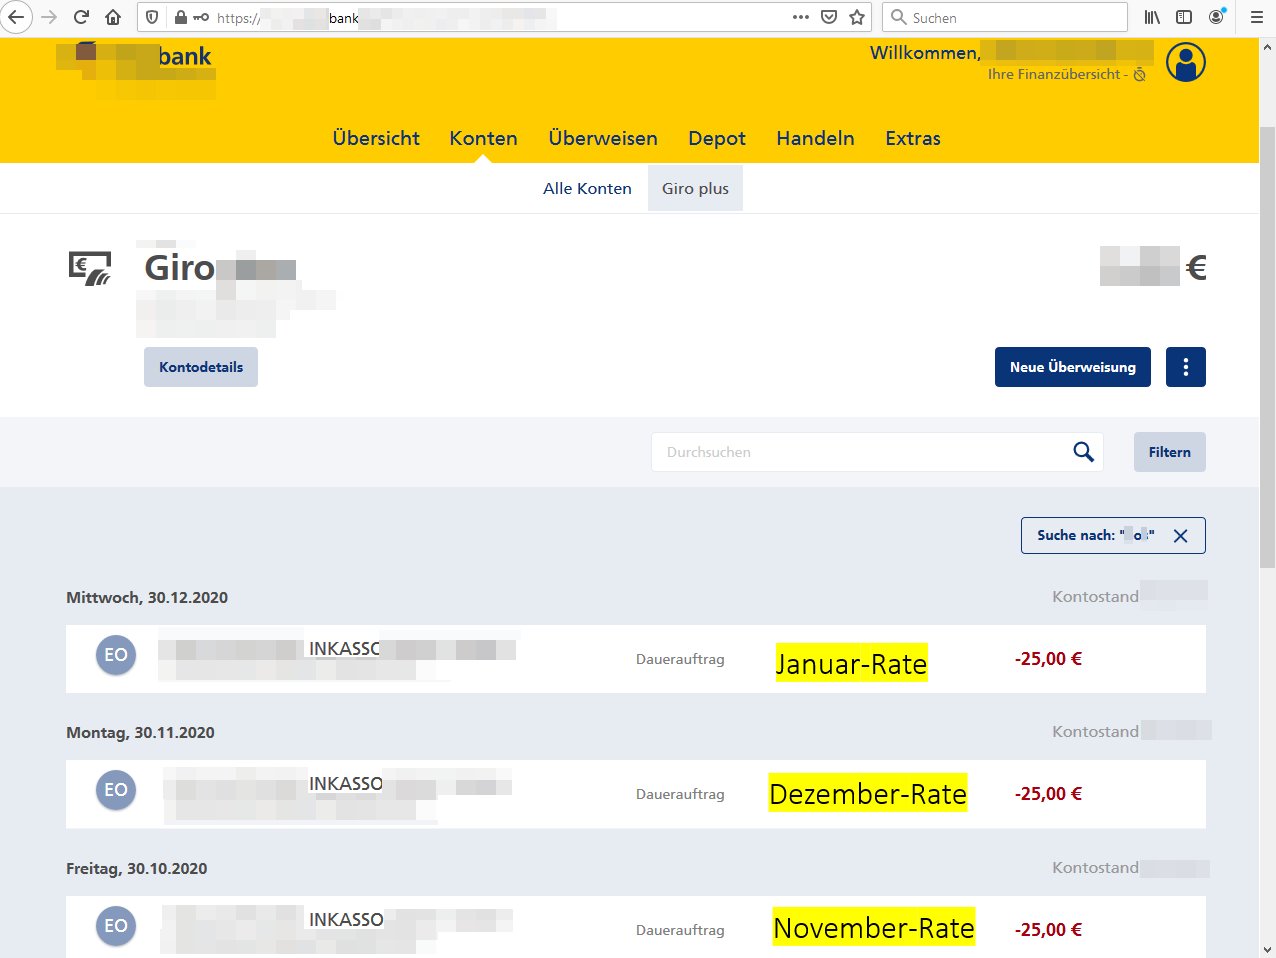
Task: Open the browser library icon
Action: (x=1152, y=17)
